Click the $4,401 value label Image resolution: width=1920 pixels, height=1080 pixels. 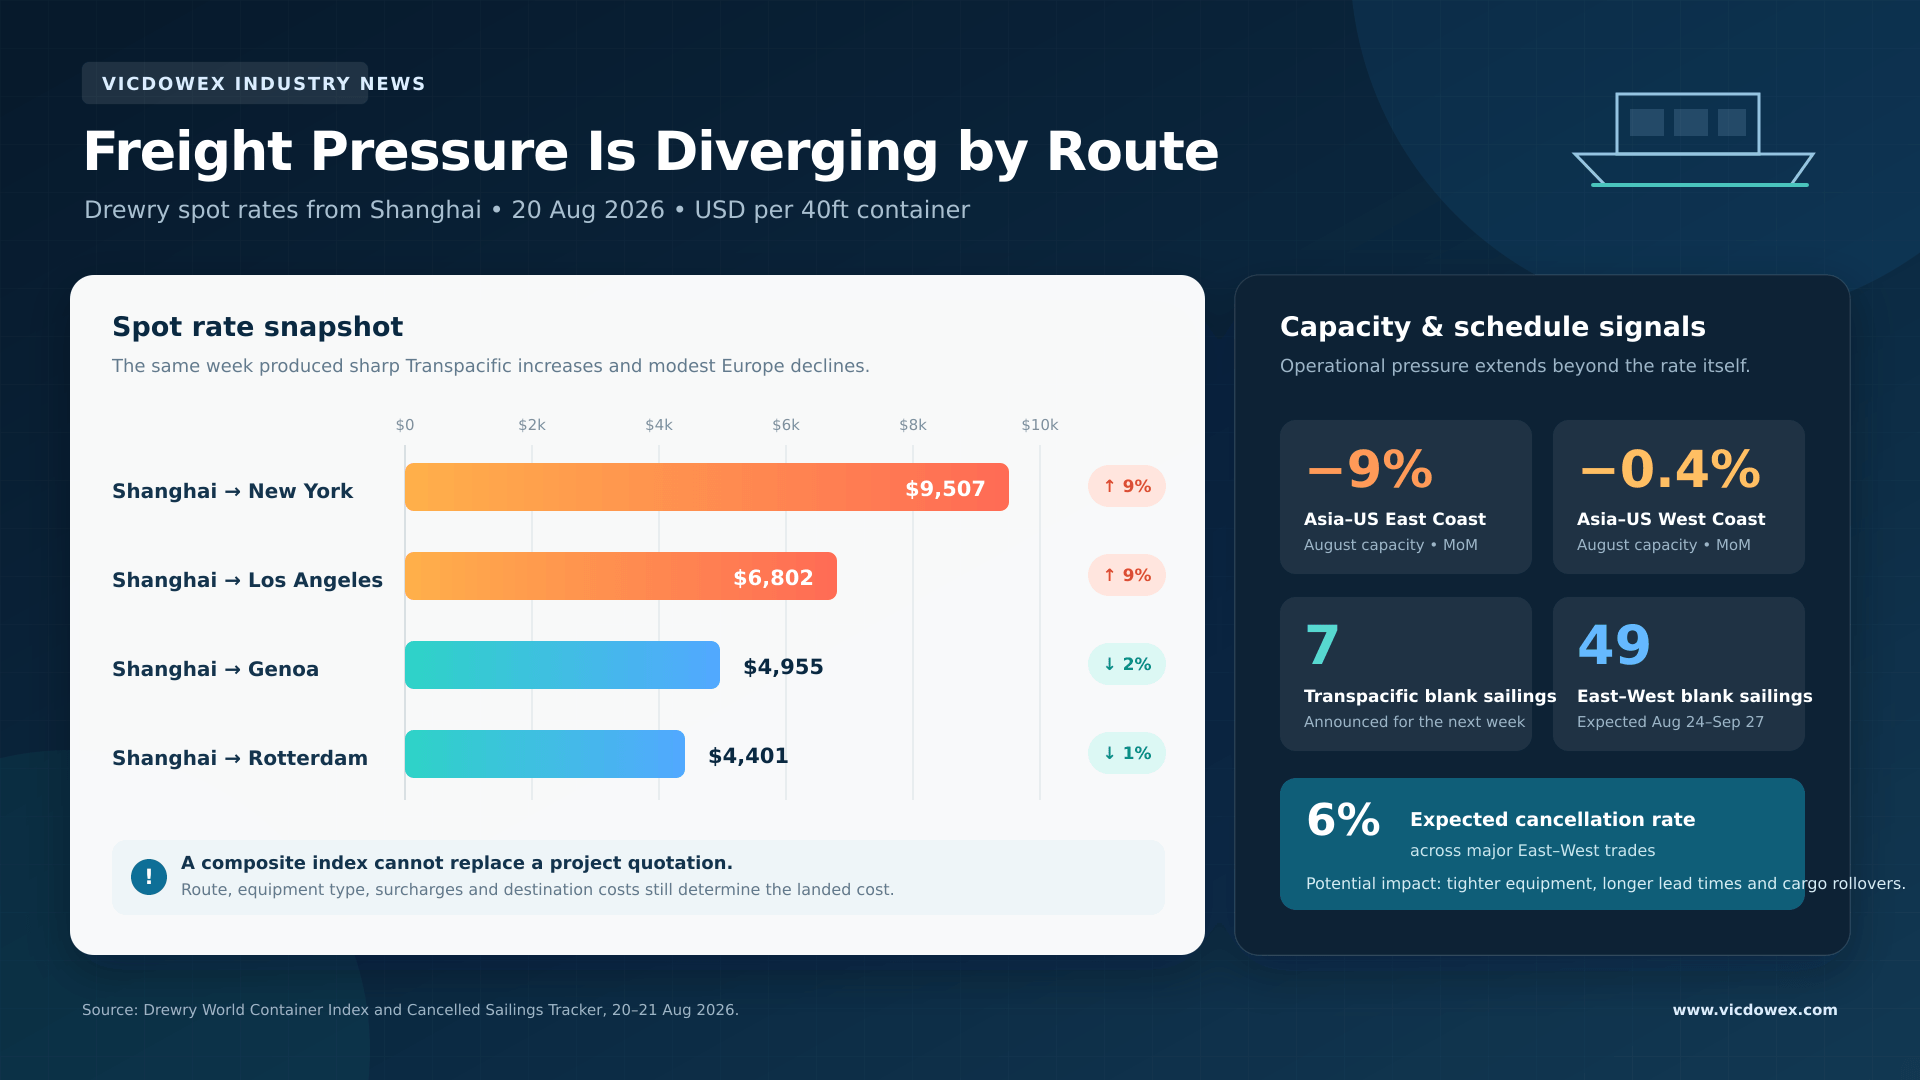click(748, 756)
